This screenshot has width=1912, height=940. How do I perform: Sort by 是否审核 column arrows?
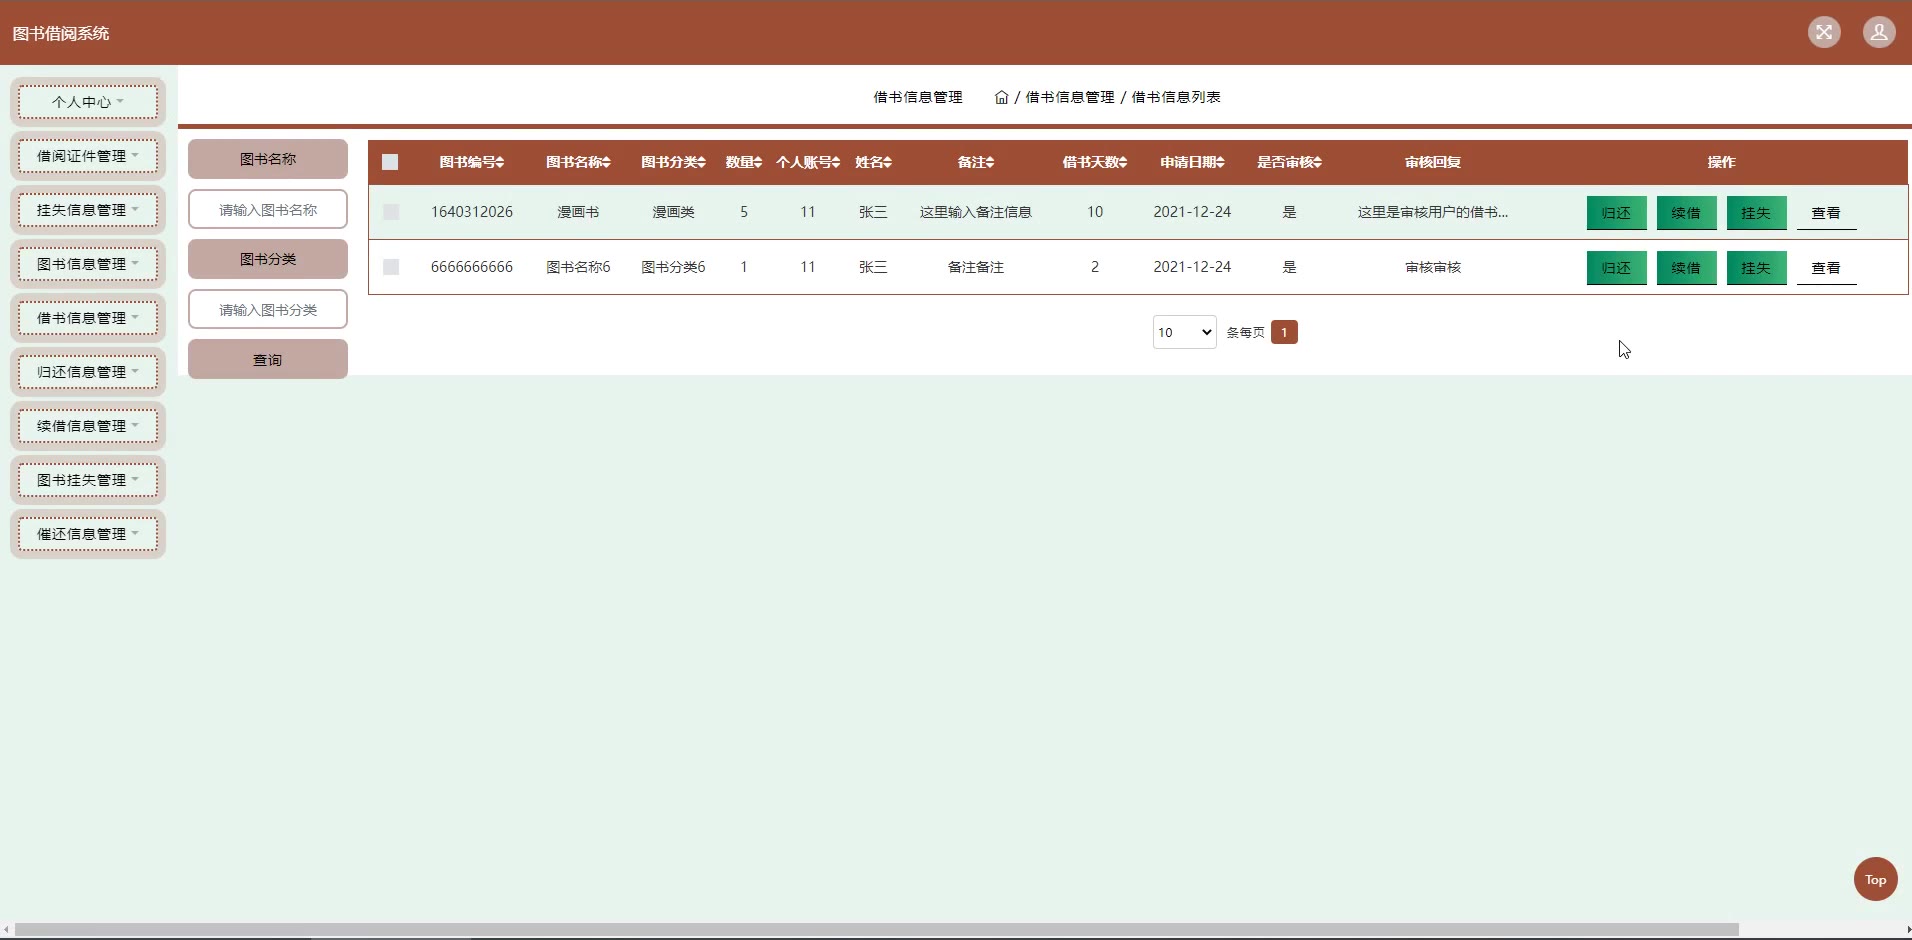(x=1318, y=162)
